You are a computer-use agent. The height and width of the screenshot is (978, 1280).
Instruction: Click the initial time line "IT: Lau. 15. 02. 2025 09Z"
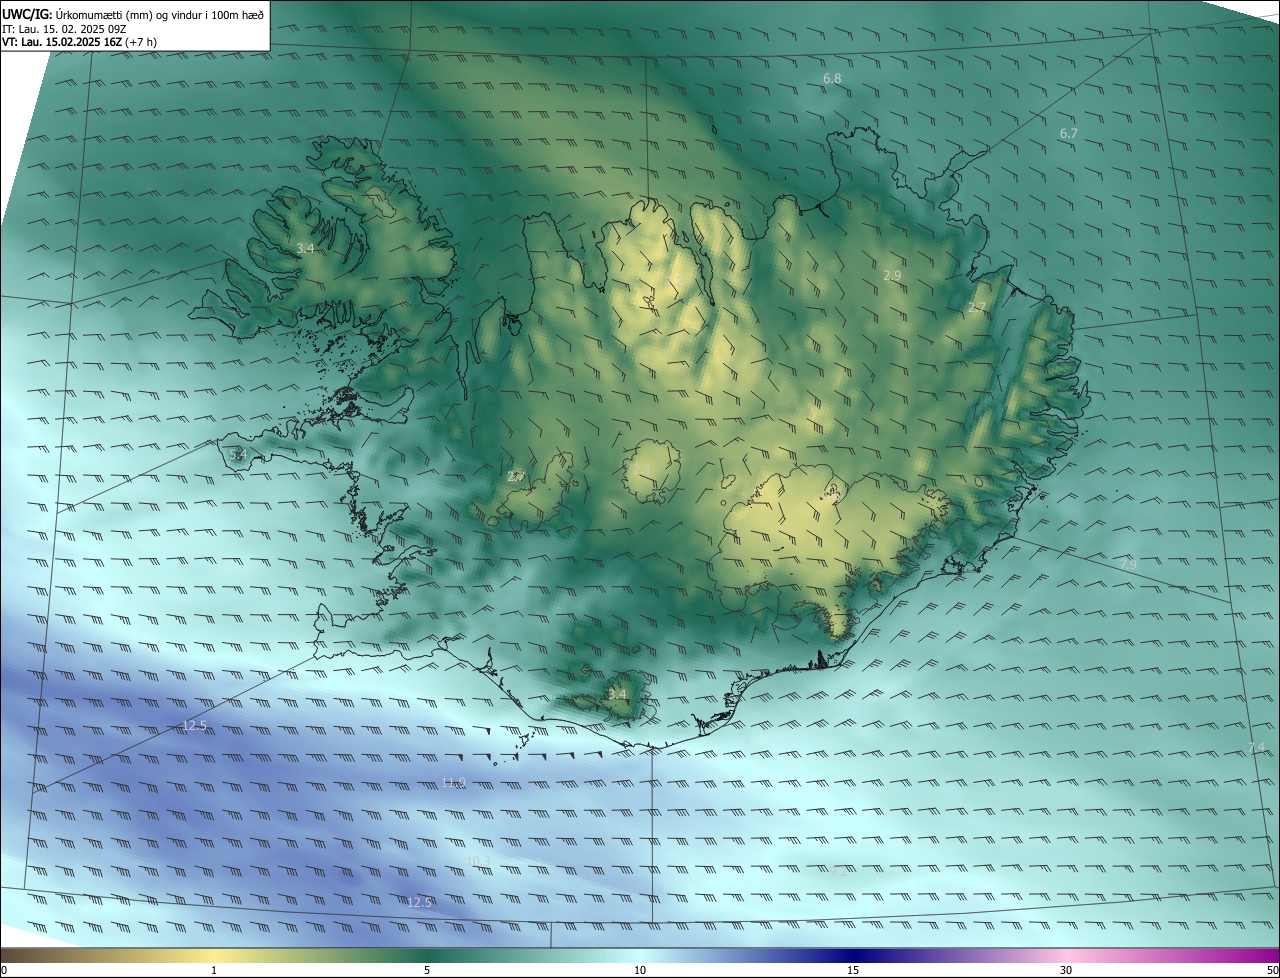point(66,29)
